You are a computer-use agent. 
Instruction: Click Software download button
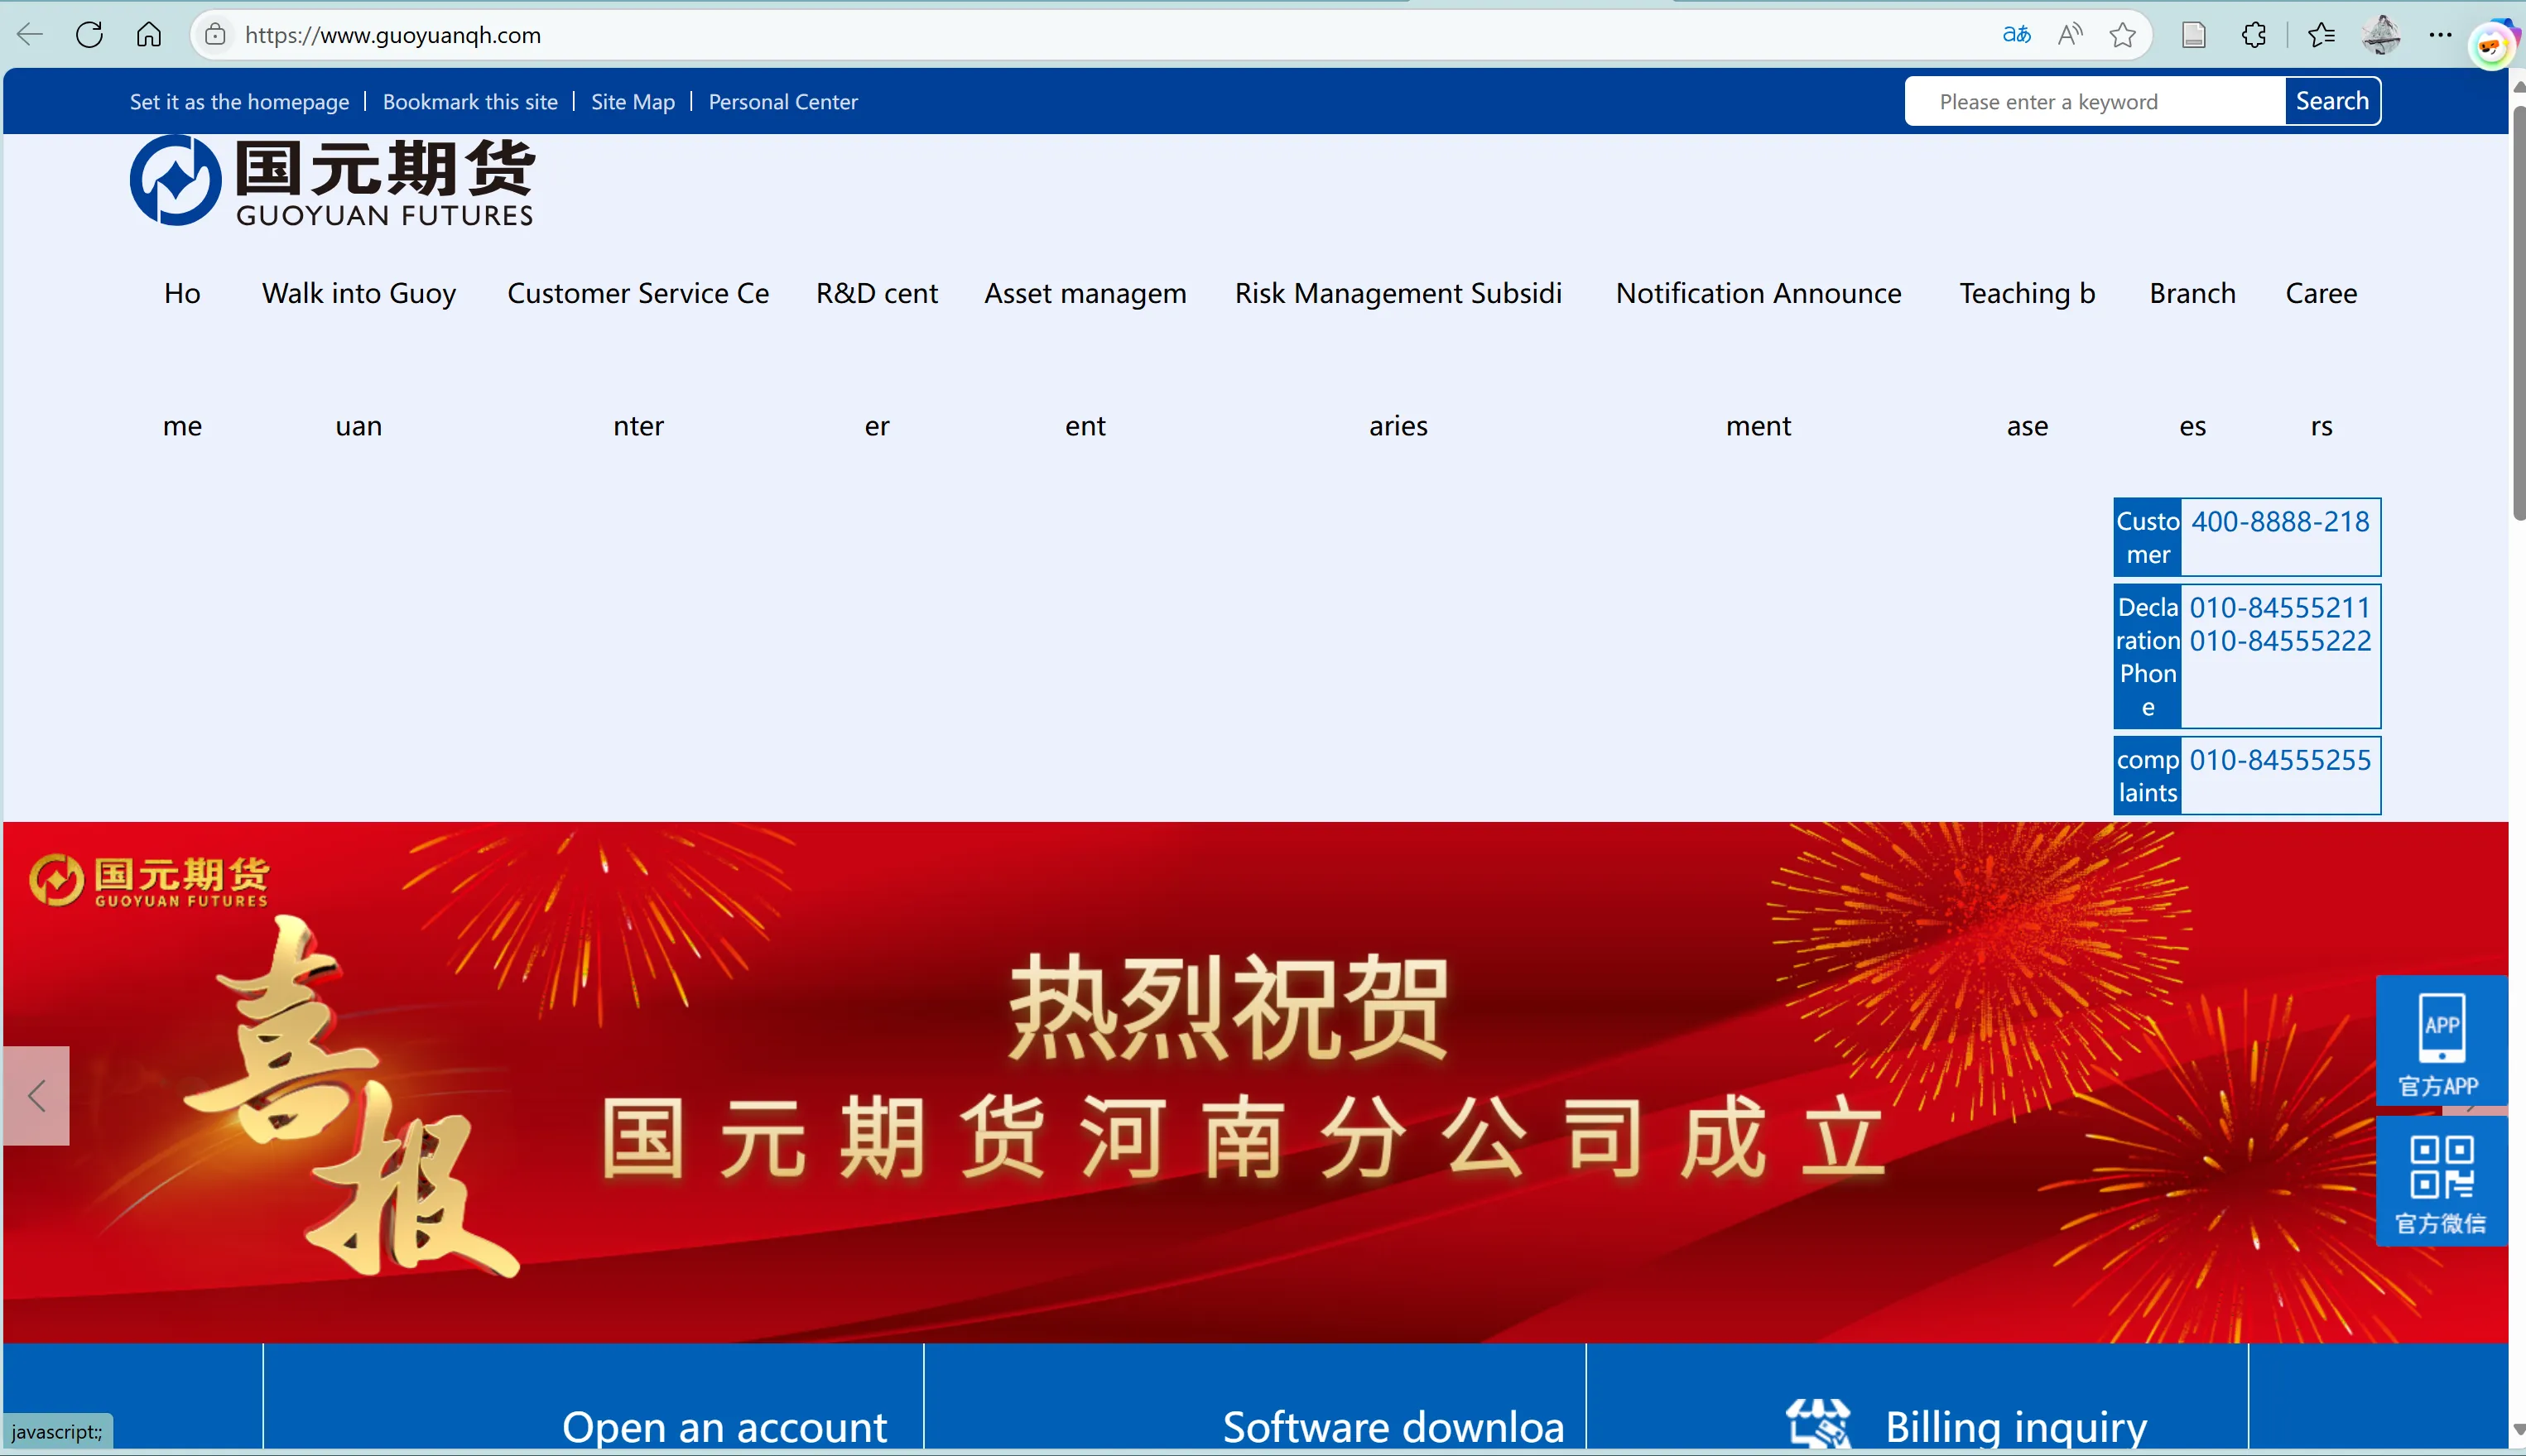tap(1393, 1426)
